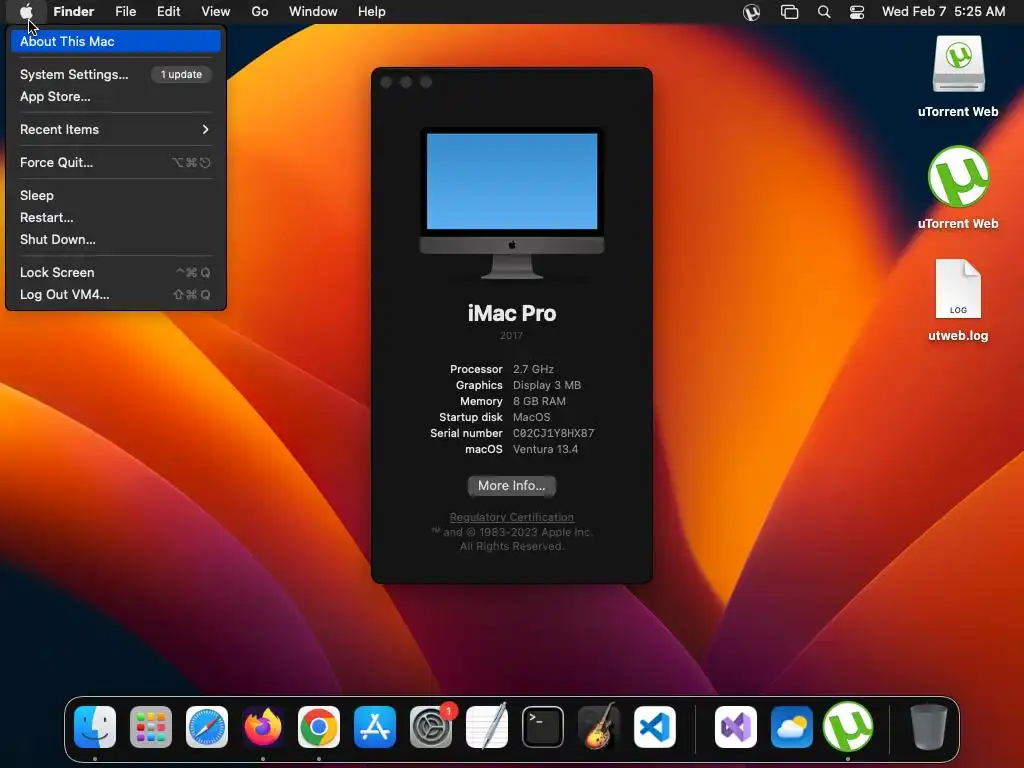Open the Window menu
Screen dimensions: 1024x768
(313, 12)
